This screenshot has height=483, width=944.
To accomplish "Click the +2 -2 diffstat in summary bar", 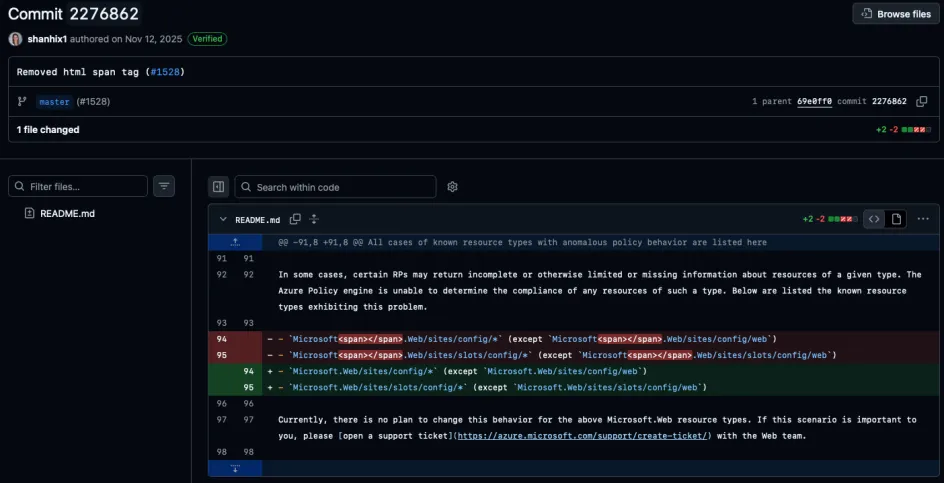I will point(903,129).
